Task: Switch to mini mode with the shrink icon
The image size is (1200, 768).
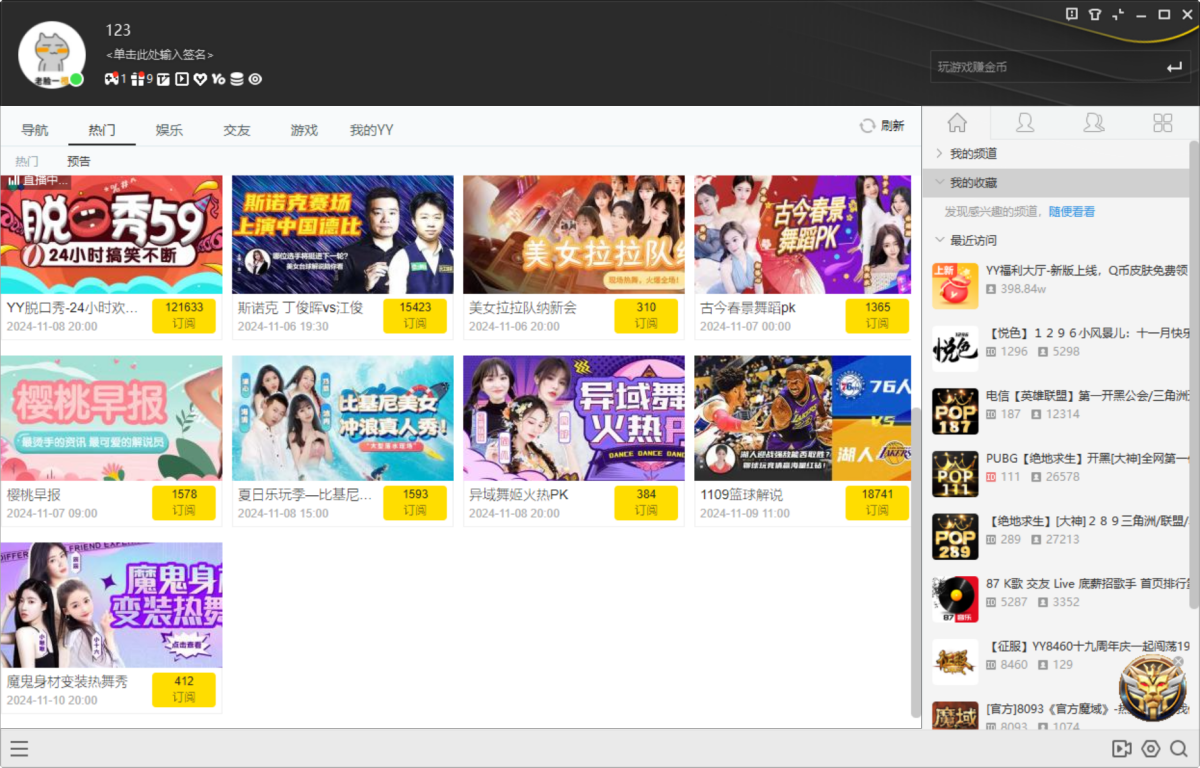Action: pyautogui.click(x=1118, y=14)
